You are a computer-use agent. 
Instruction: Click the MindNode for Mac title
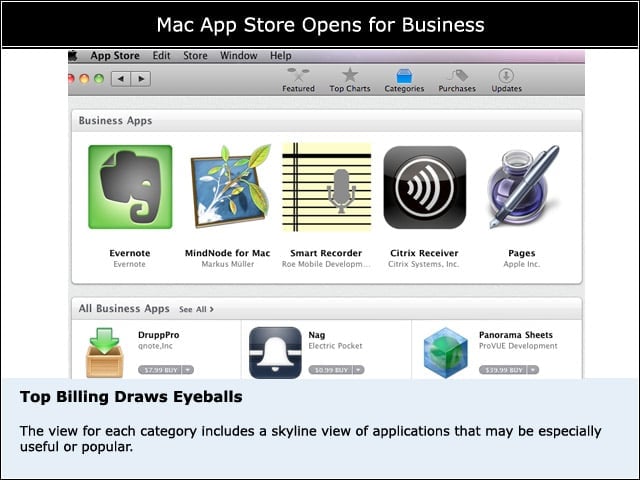228,253
